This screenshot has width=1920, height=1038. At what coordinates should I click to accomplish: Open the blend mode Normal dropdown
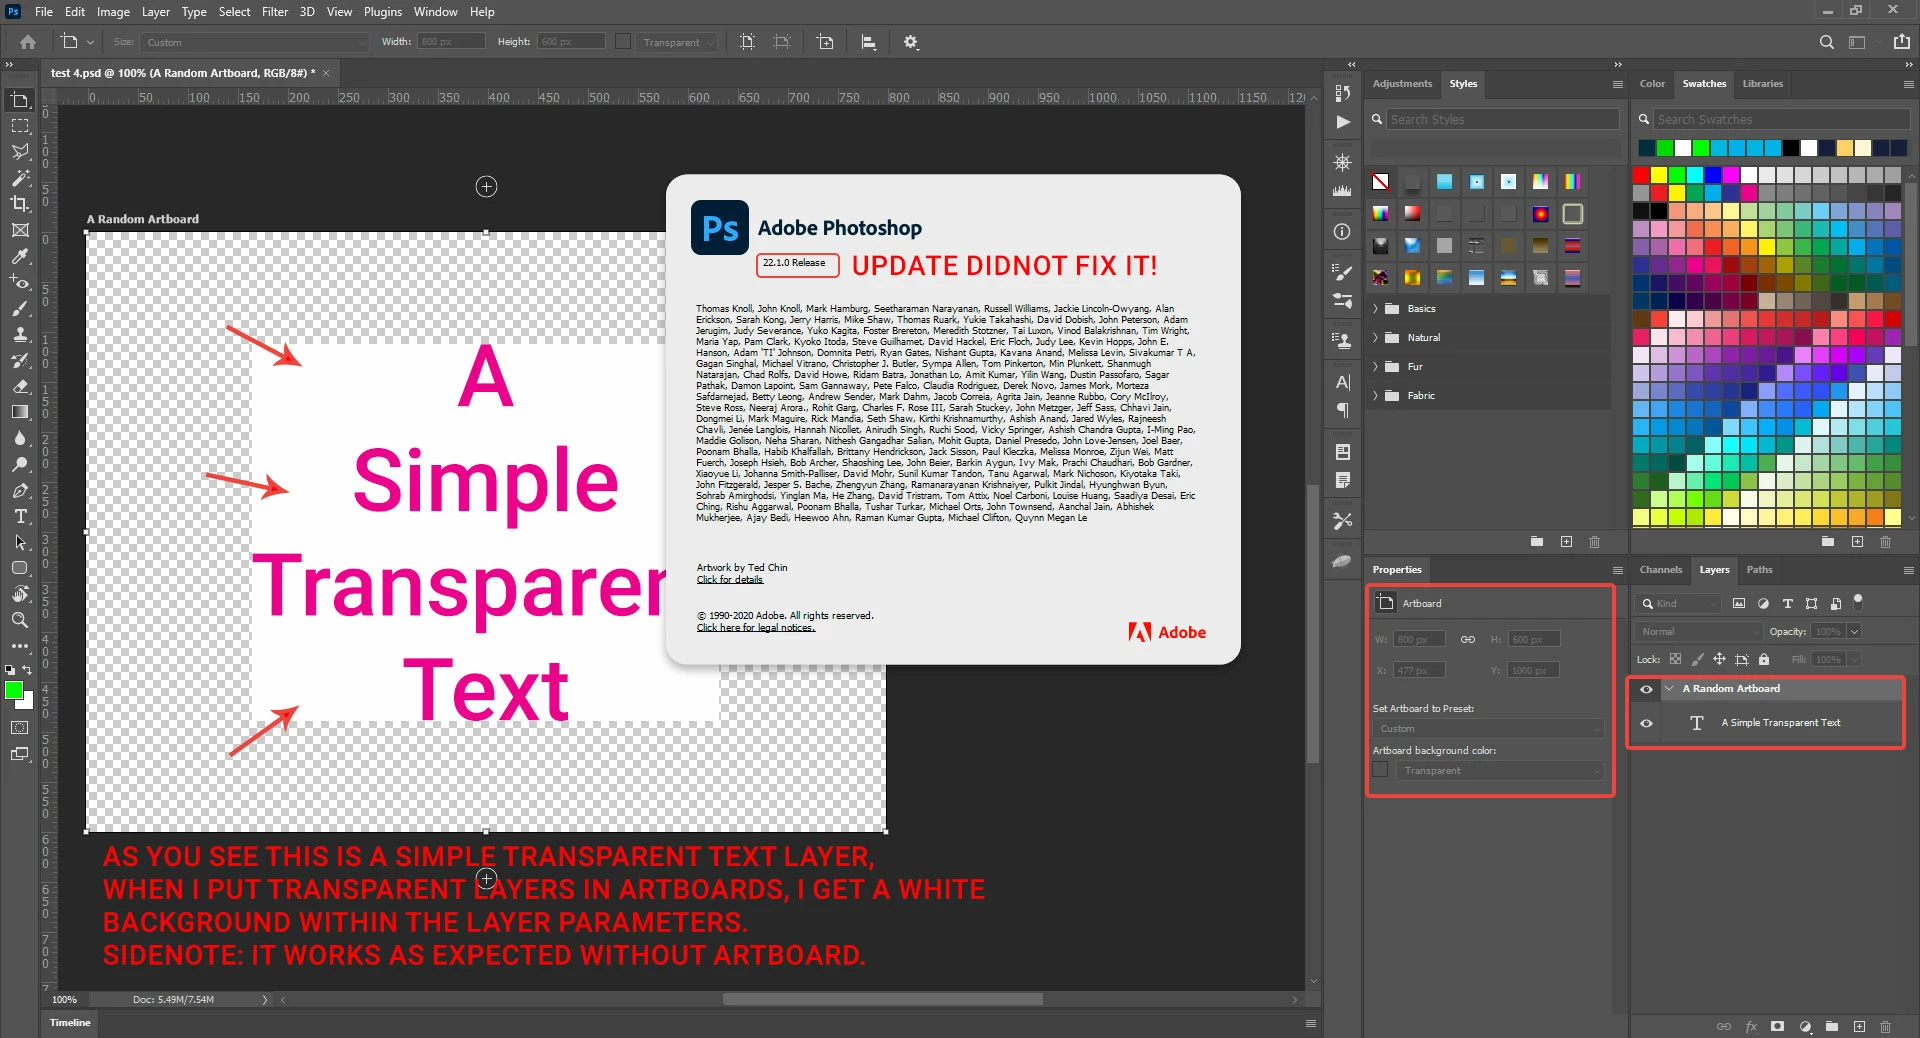point(1698,632)
